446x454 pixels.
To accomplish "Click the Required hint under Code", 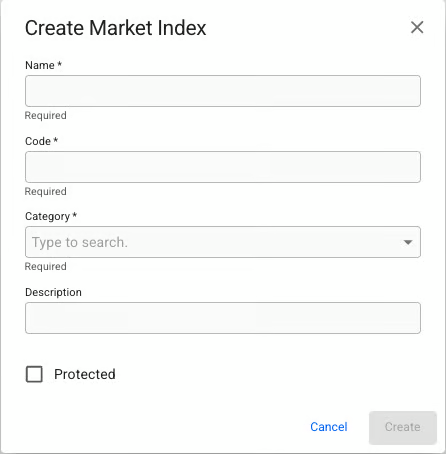I will [46, 191].
